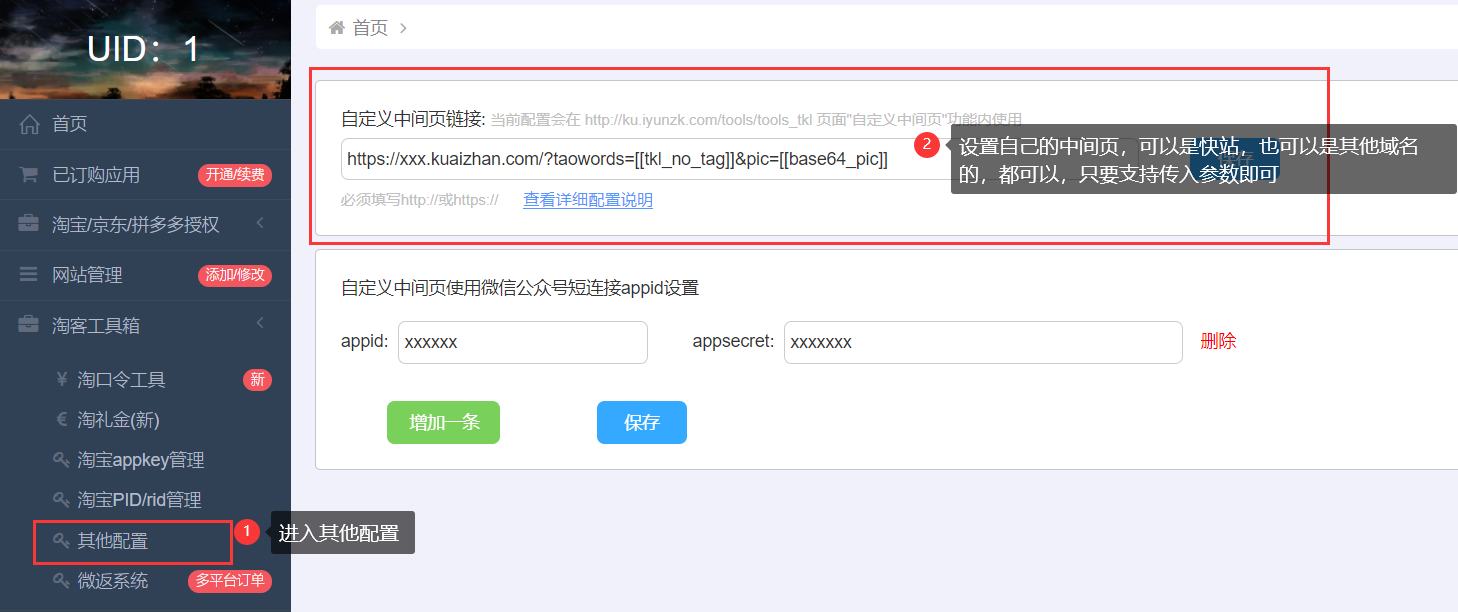Click the 自定义中间页链接 label
This screenshot has height=612, width=1458.
[x=413, y=119]
